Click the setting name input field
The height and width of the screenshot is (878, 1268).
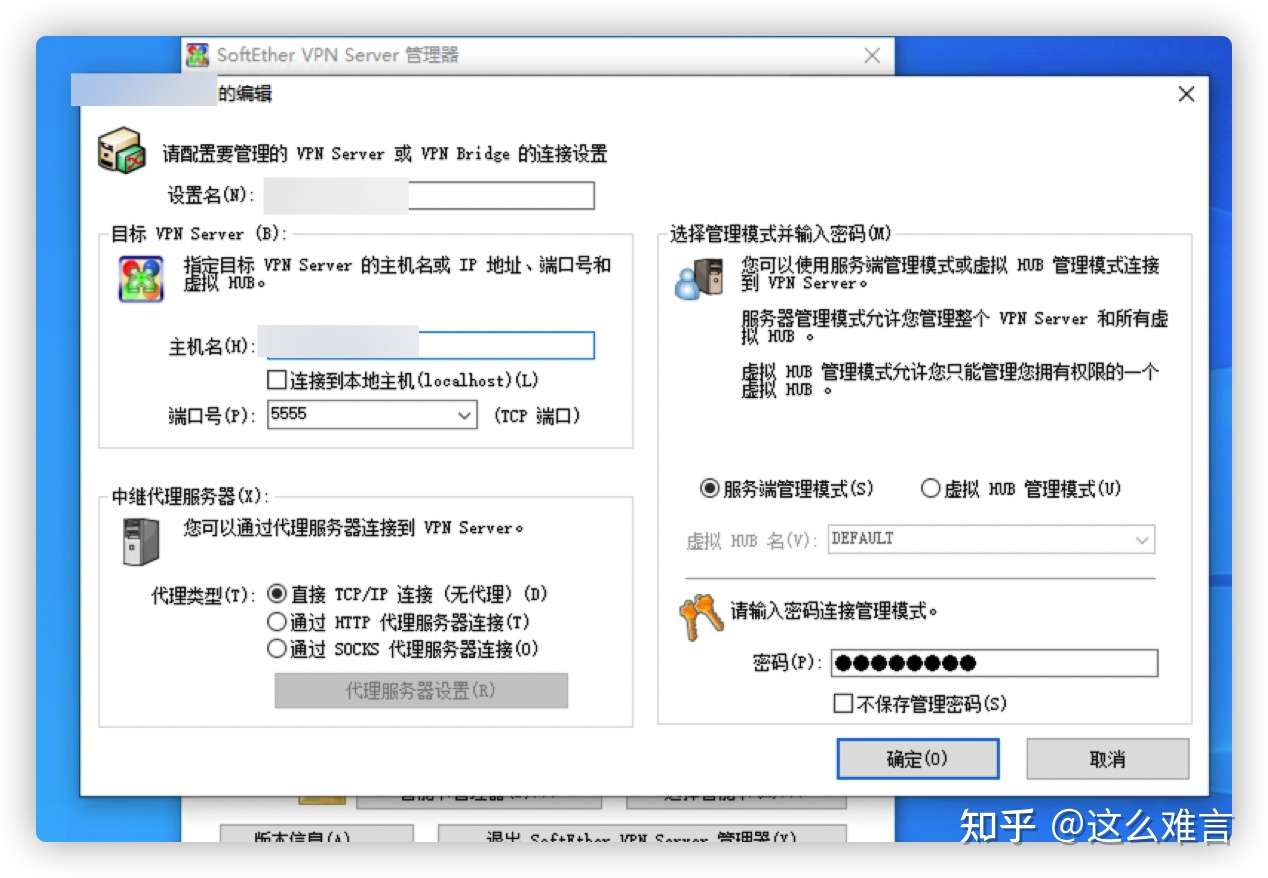point(430,195)
